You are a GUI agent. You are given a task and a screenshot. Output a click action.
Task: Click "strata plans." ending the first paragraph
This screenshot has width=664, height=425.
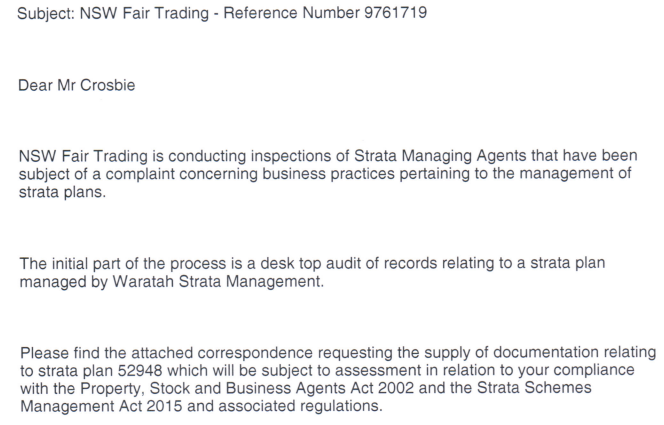62,192
